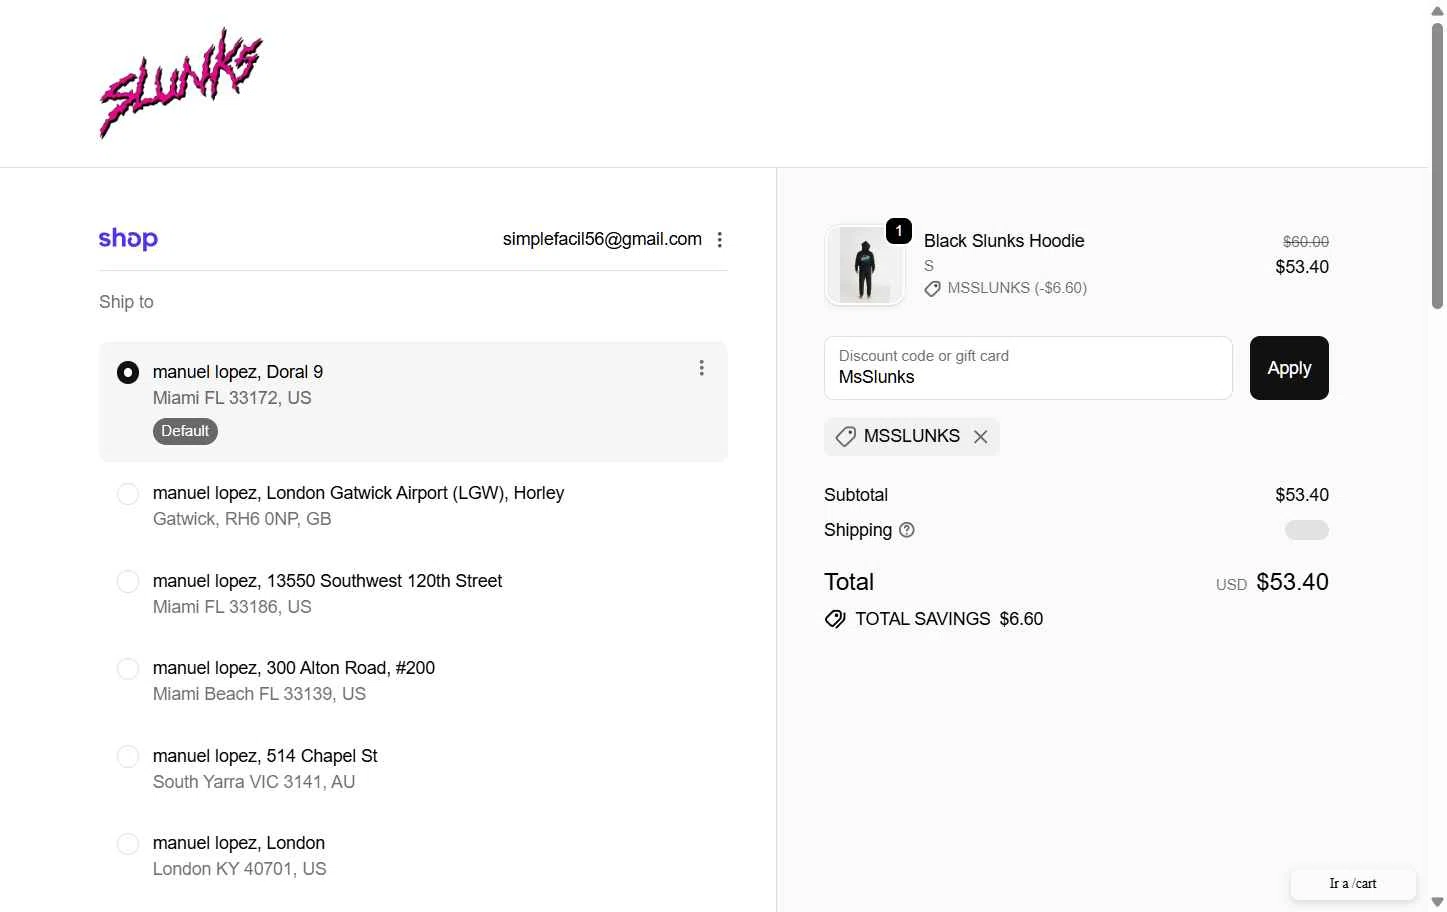Click the scrollbar down arrow
Image resolution: width=1447 pixels, height=912 pixels.
click(x=1437, y=902)
